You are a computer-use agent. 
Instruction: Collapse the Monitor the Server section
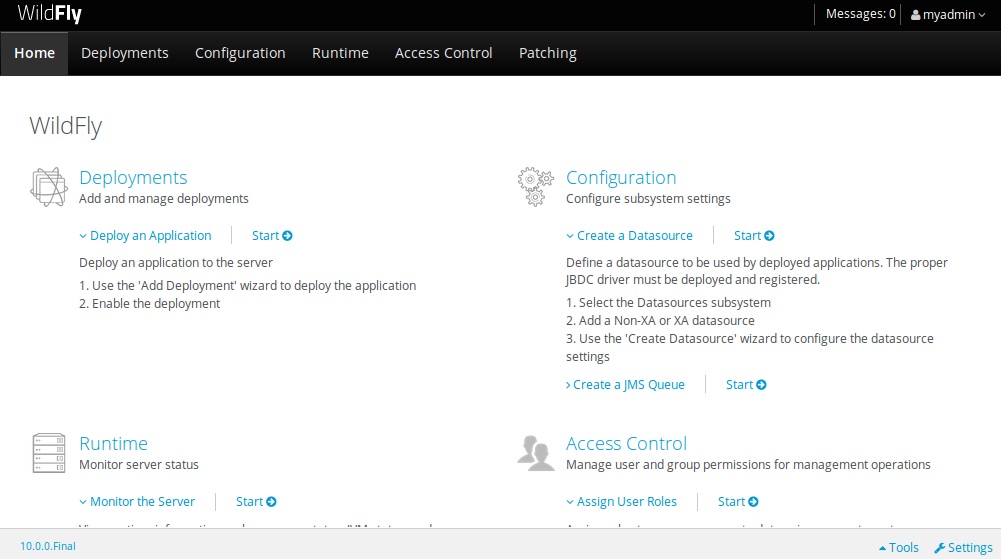(137, 502)
